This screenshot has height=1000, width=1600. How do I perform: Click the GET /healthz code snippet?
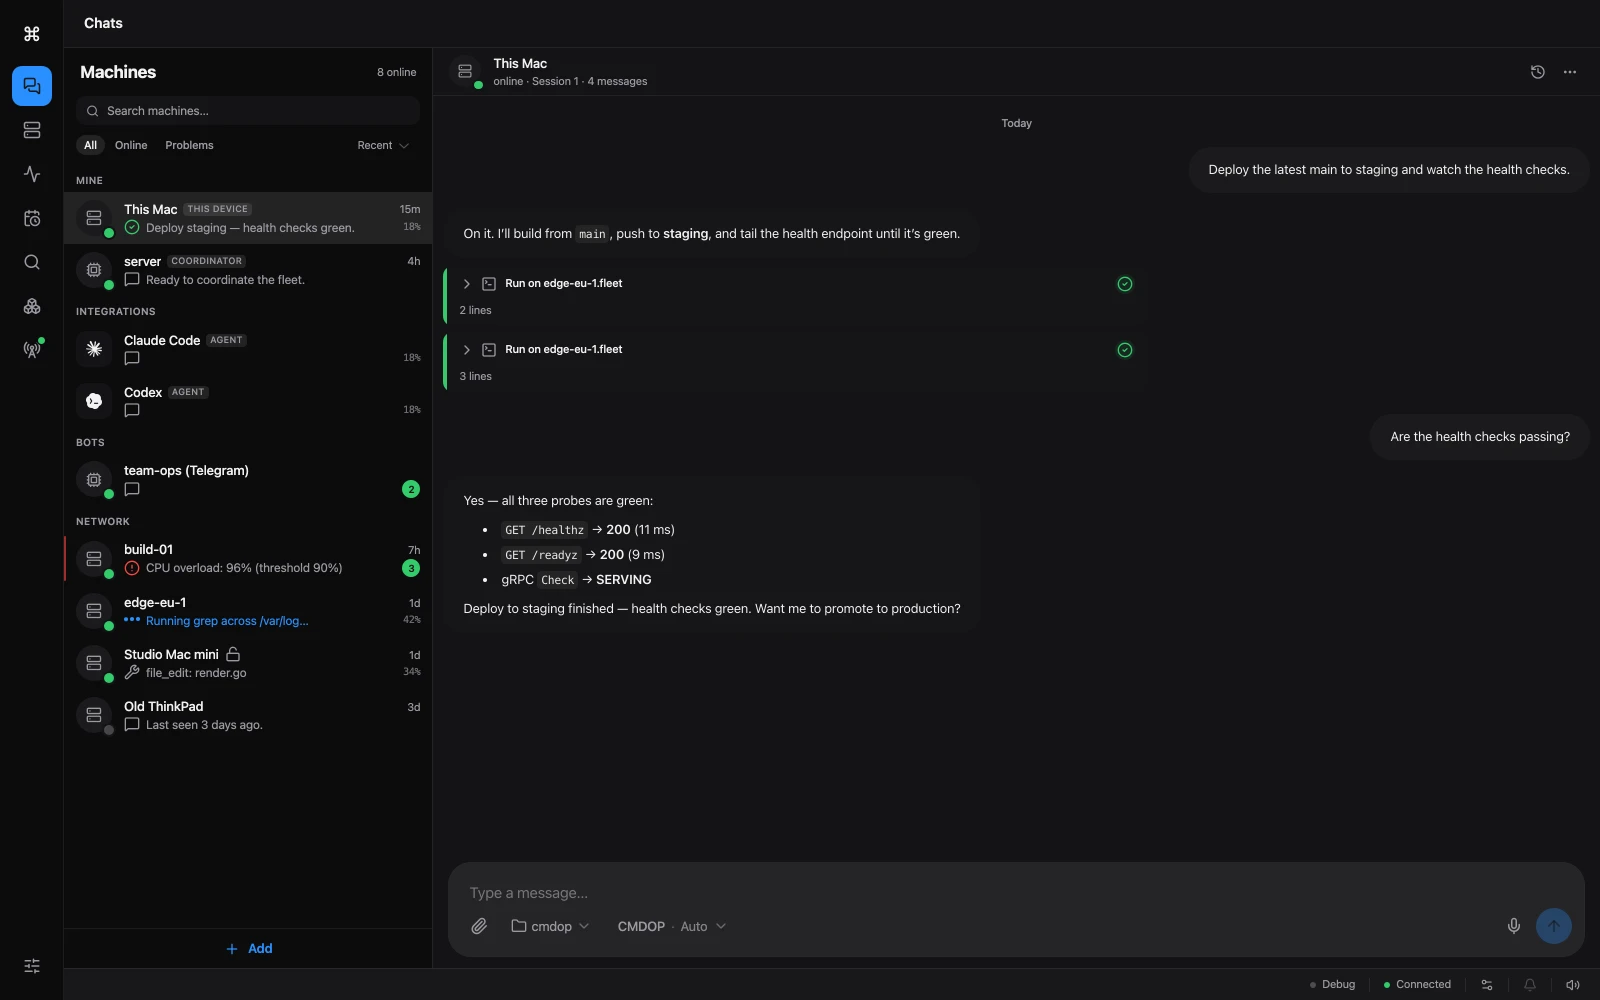point(544,530)
